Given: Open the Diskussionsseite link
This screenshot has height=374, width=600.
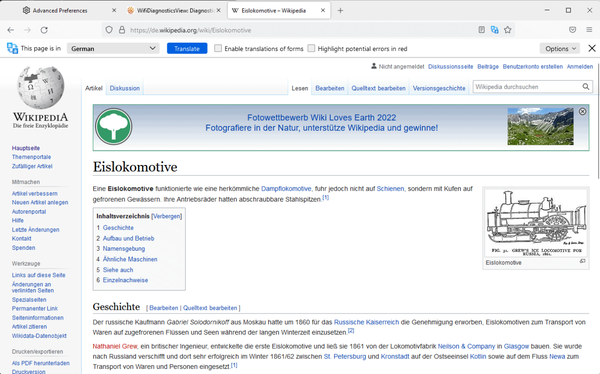Looking at the screenshot, I should [450, 67].
